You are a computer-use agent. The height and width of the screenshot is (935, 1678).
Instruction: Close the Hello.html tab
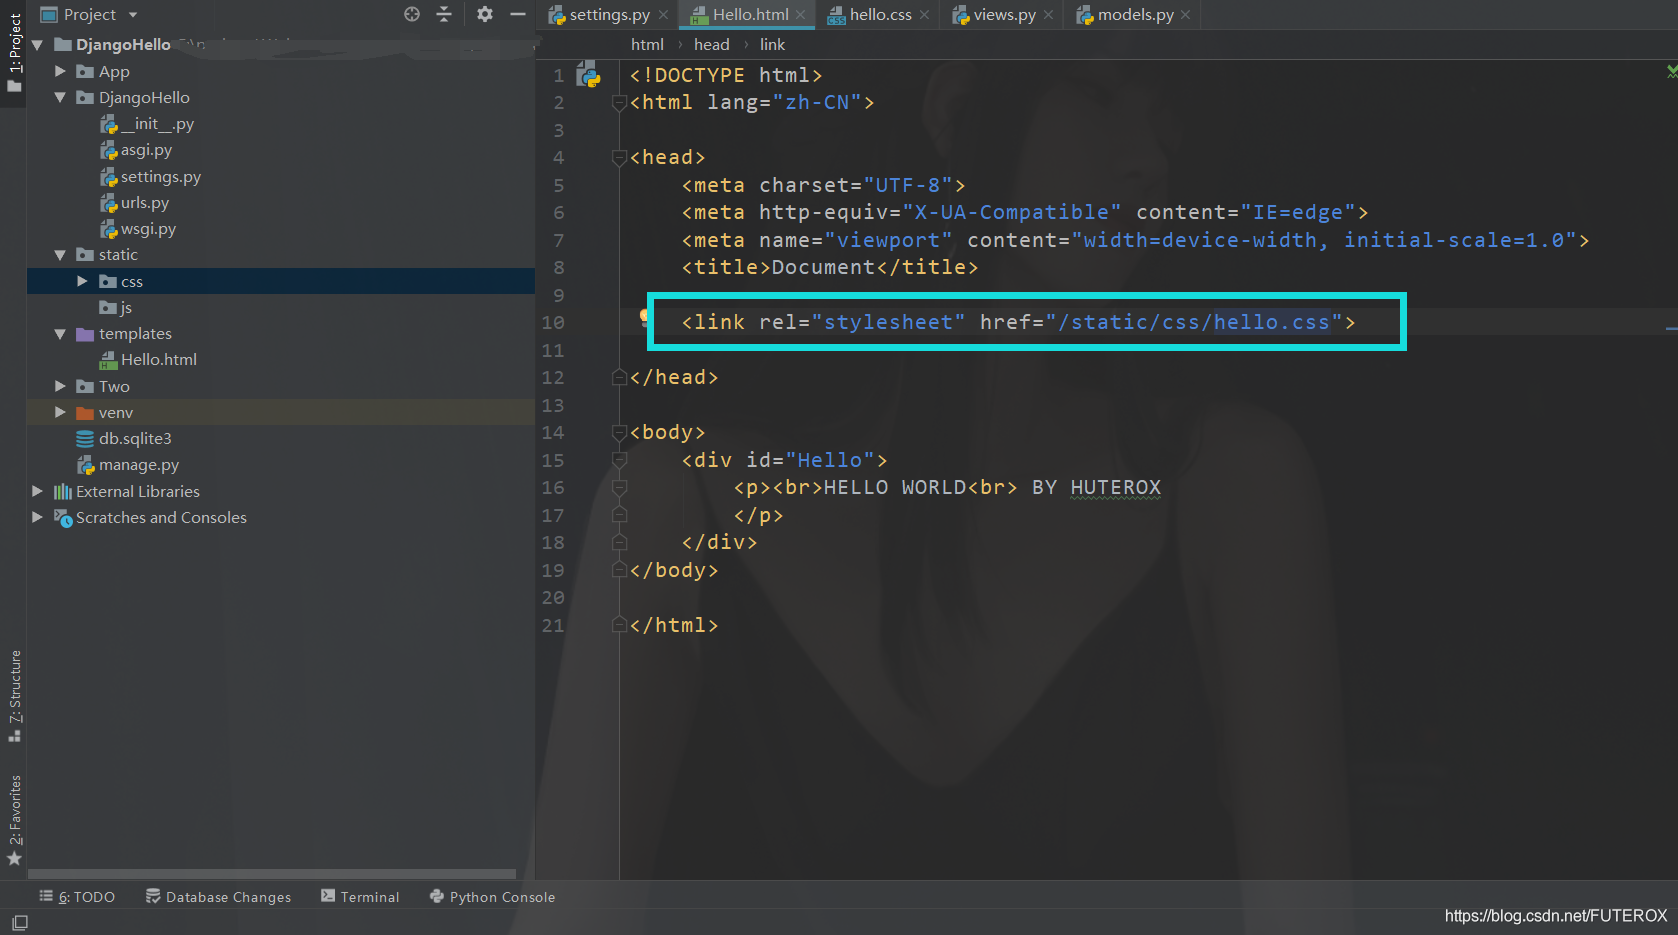[800, 15]
